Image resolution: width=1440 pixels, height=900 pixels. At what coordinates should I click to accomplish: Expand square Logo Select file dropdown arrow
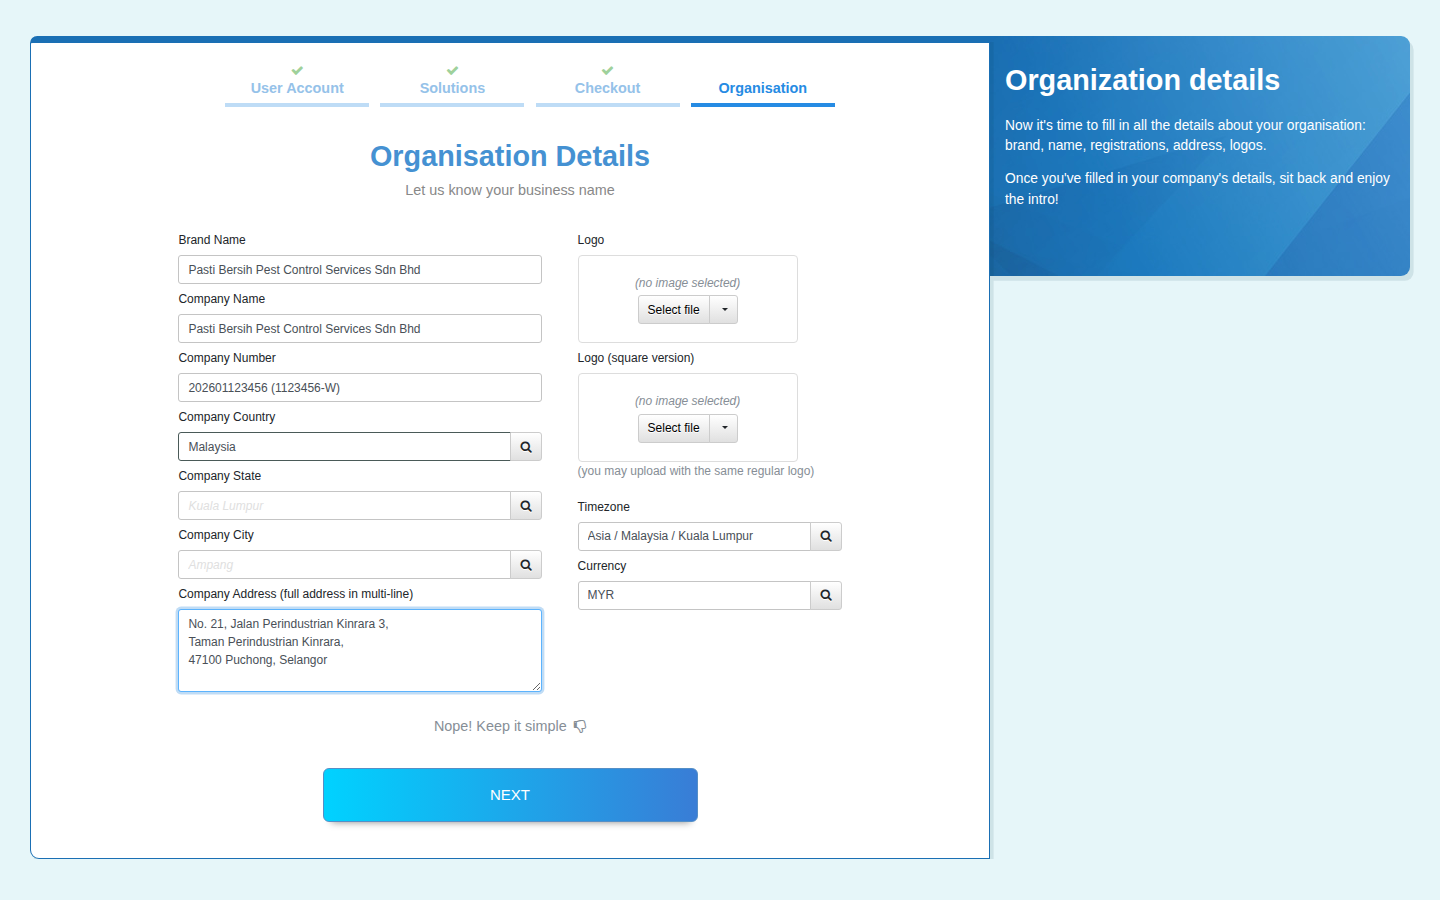[724, 428]
